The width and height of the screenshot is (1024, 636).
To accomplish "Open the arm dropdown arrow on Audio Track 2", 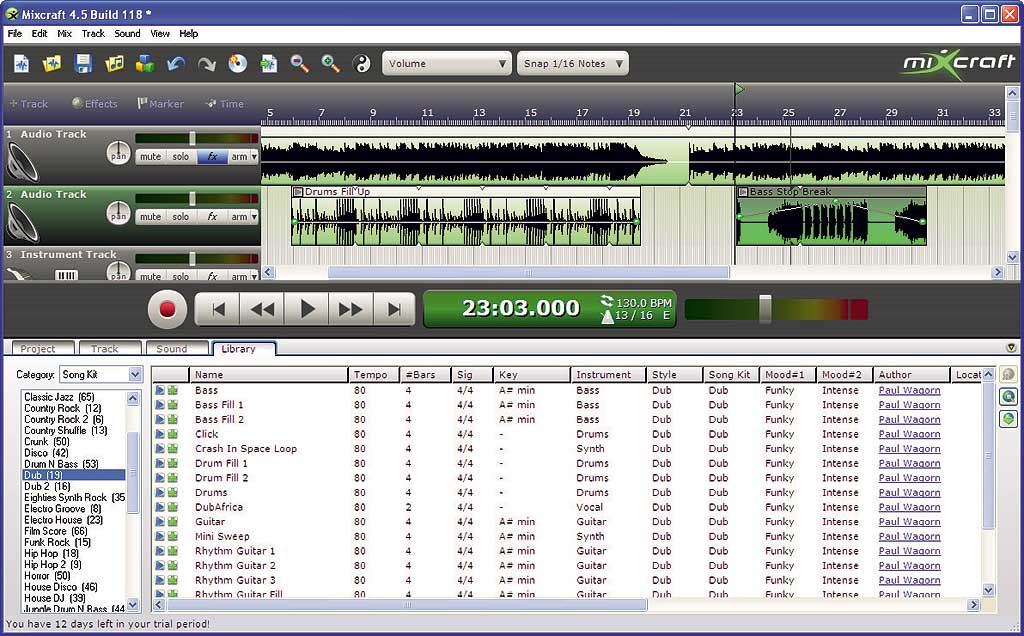I will click(255, 217).
